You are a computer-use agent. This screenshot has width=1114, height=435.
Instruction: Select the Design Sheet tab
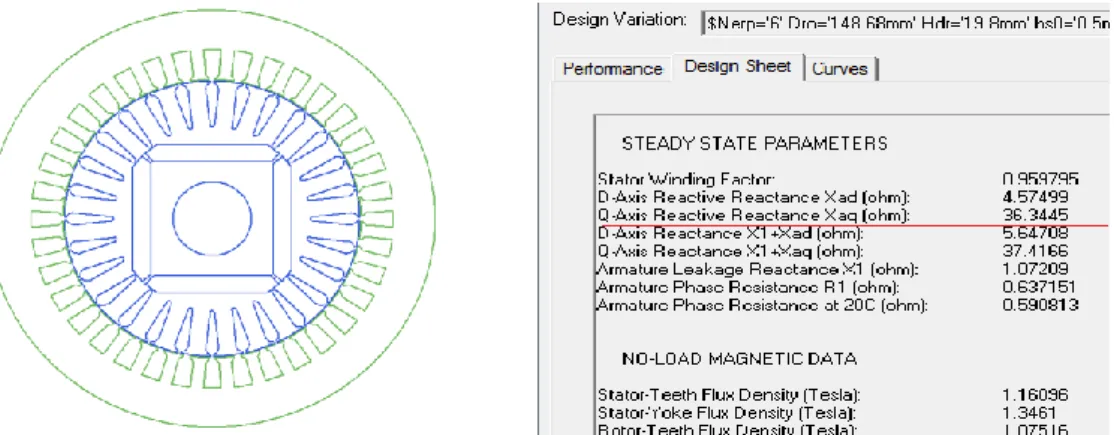pyautogui.click(x=737, y=67)
